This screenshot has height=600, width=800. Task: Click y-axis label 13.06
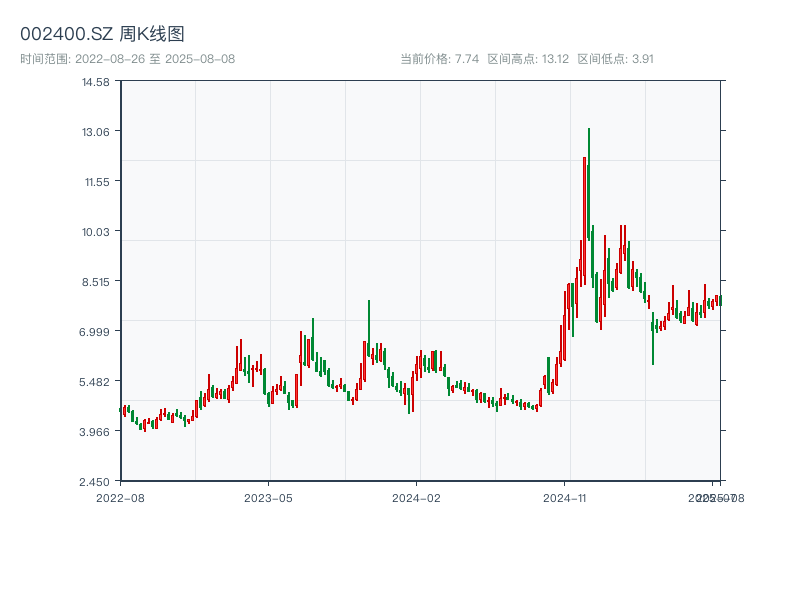[96, 132]
